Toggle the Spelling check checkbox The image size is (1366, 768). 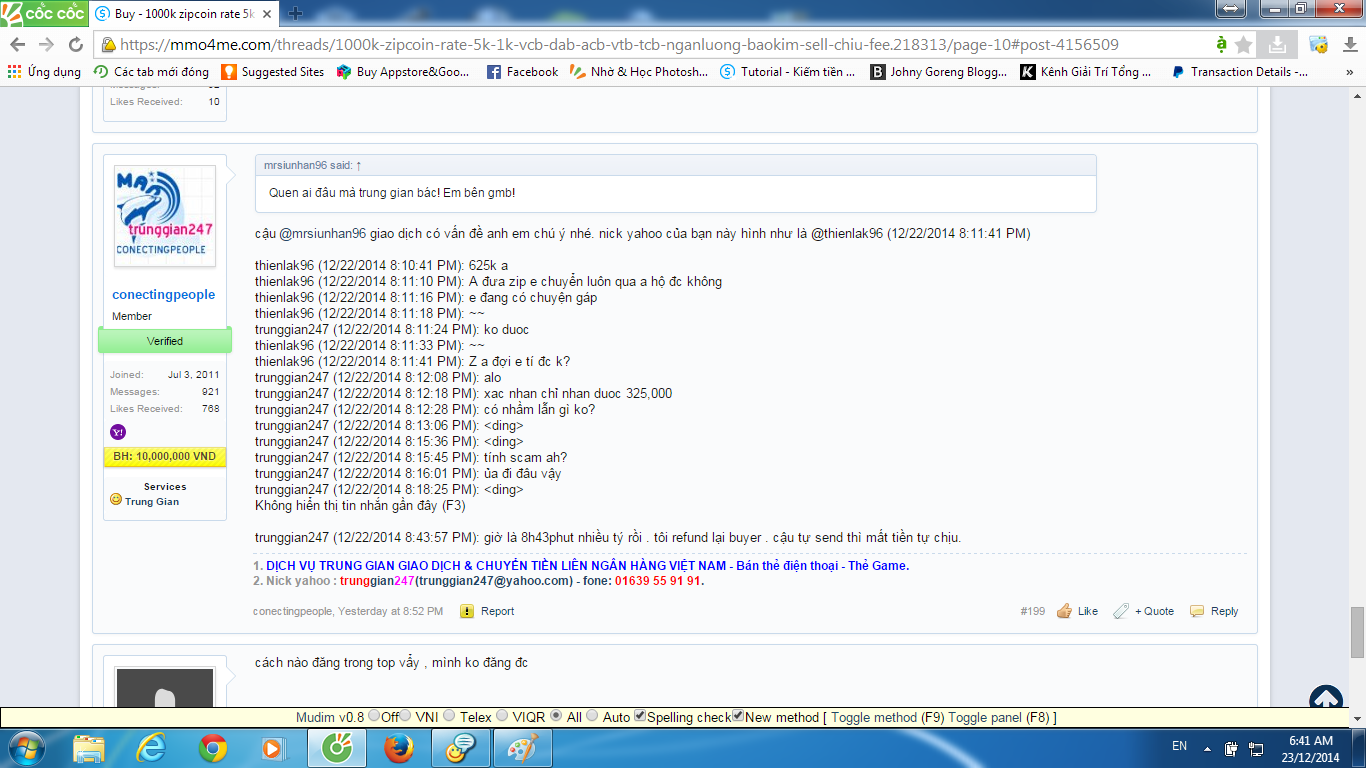click(640, 716)
